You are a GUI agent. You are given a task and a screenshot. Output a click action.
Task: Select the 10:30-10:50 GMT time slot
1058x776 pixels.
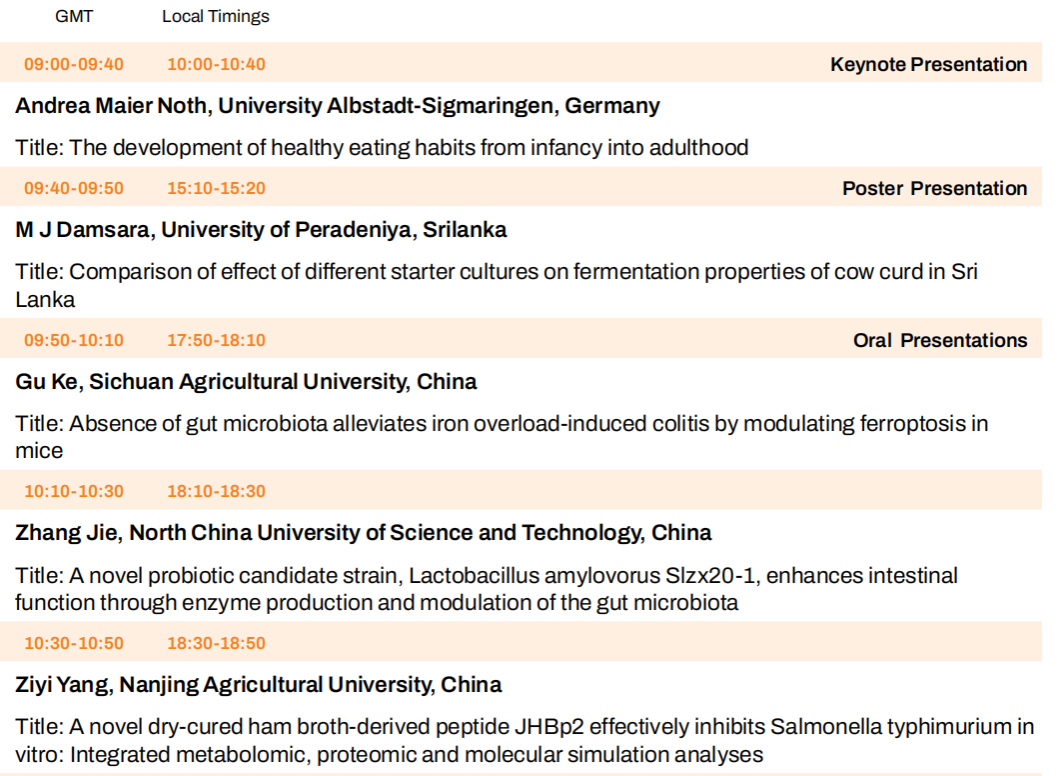coord(74,644)
